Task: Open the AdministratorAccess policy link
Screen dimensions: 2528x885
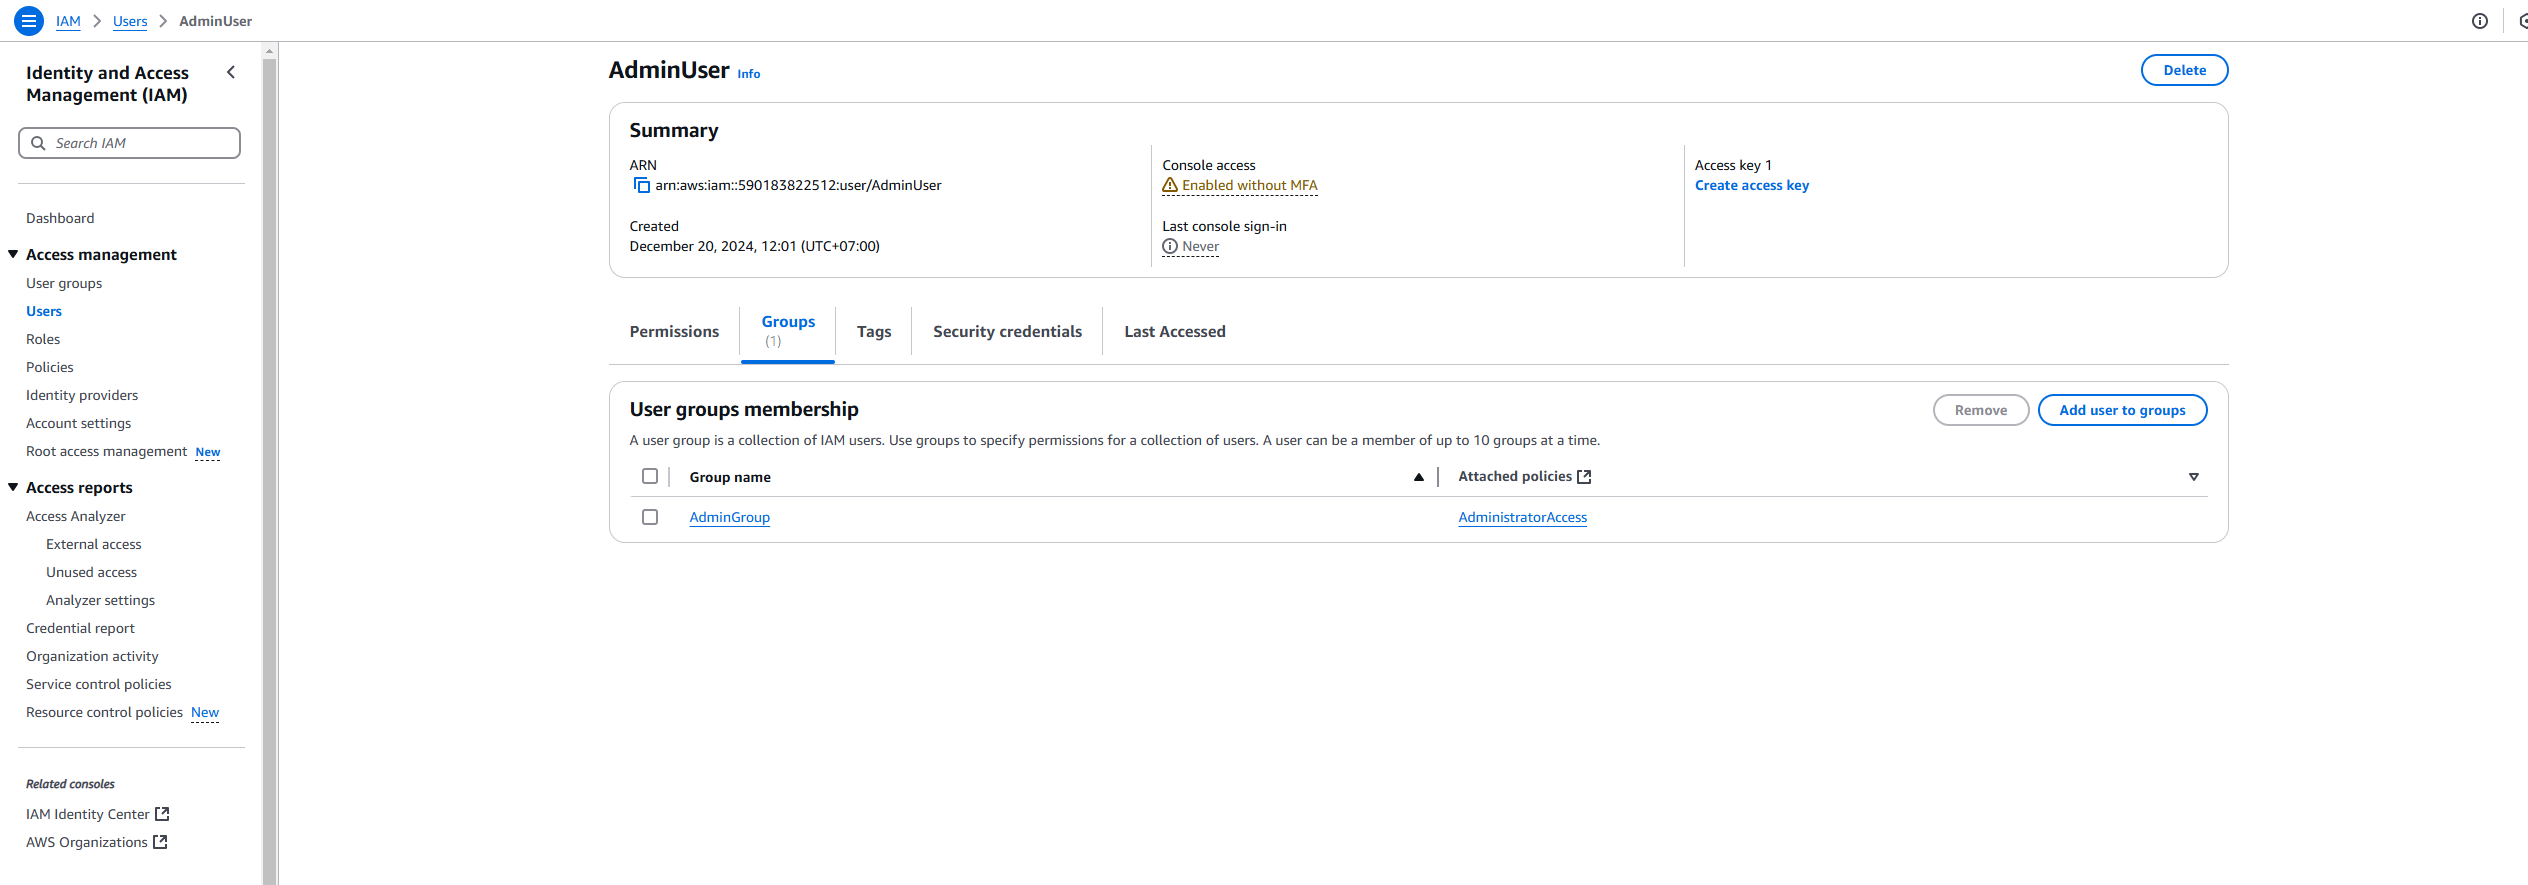Action: [x=1522, y=517]
